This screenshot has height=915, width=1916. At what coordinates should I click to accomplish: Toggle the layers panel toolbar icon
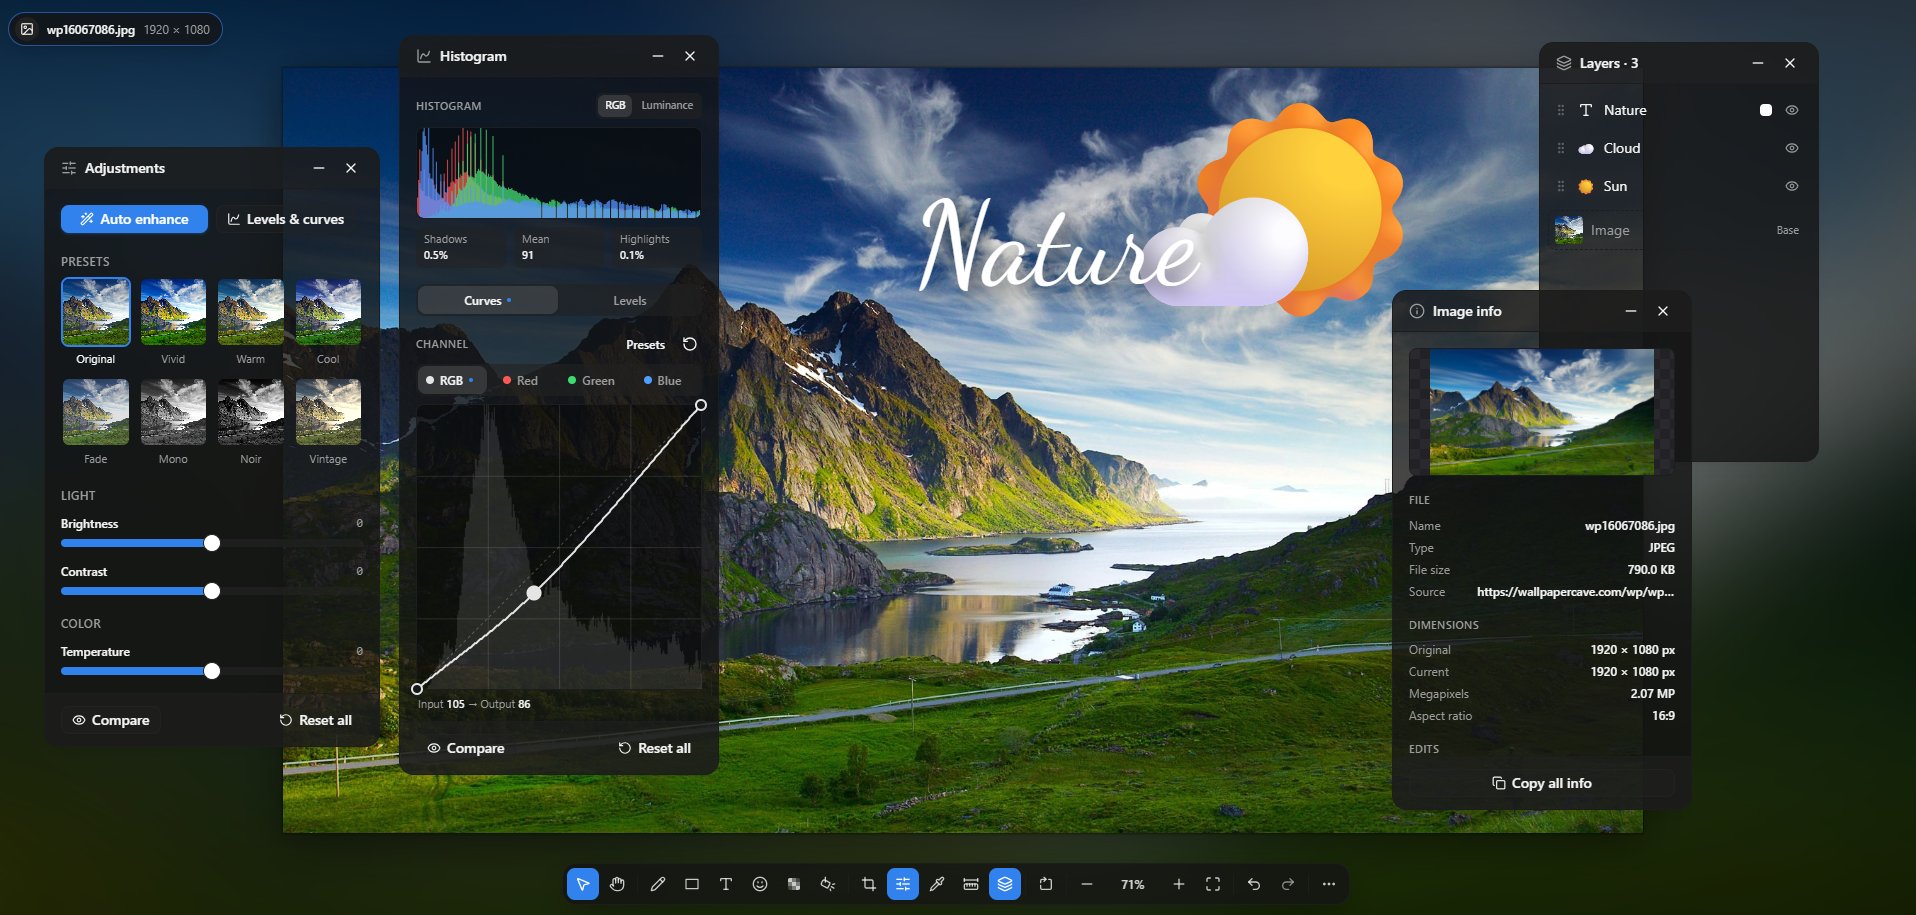click(x=1005, y=884)
